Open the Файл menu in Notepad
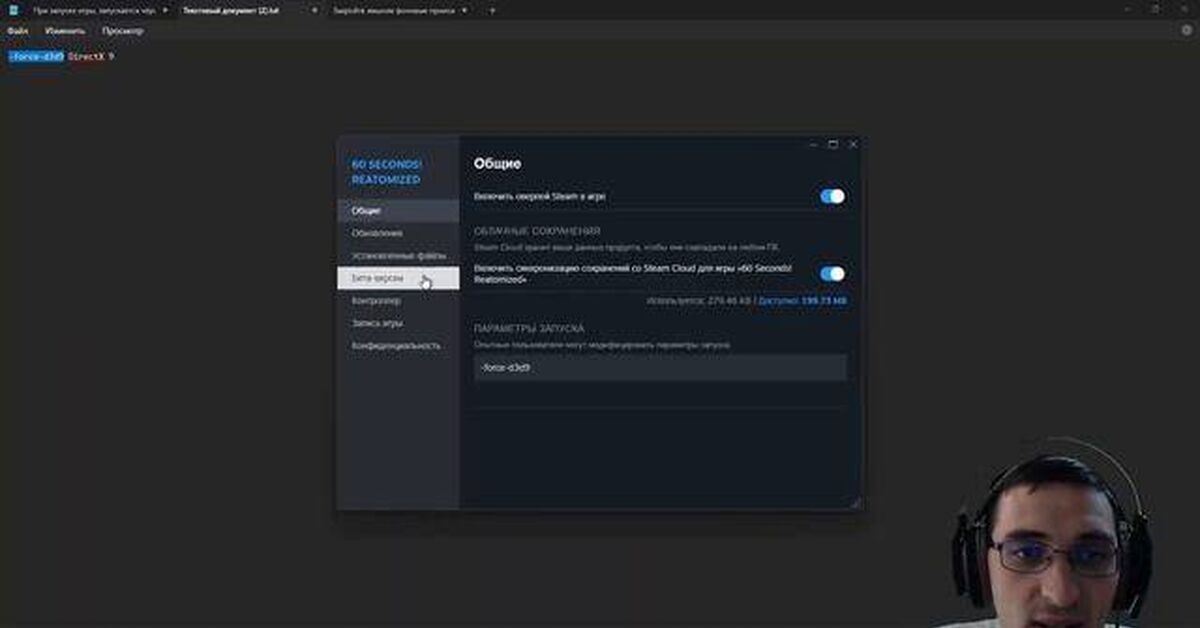Image resolution: width=1200 pixels, height=628 pixels. point(17,31)
